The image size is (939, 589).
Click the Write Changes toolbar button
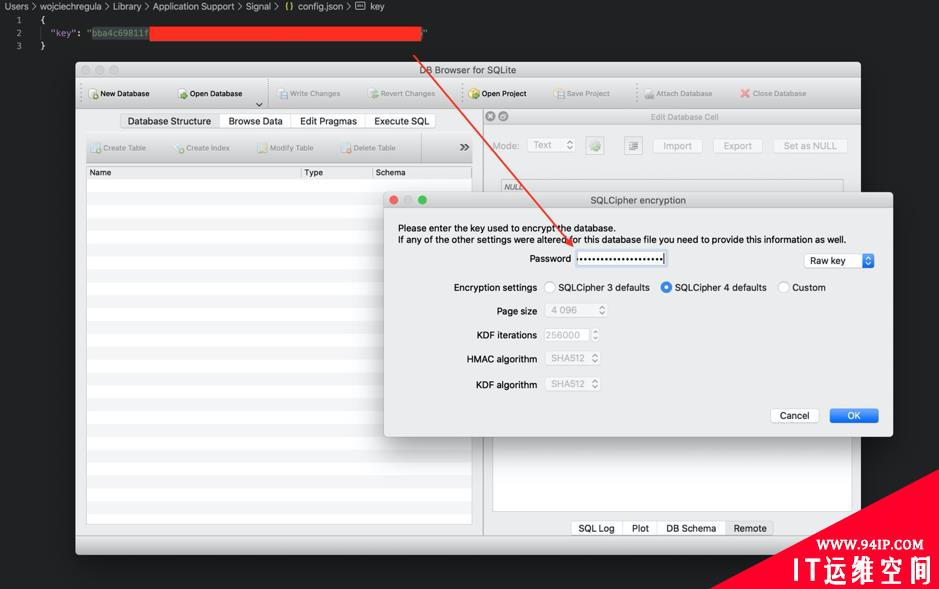[309, 94]
